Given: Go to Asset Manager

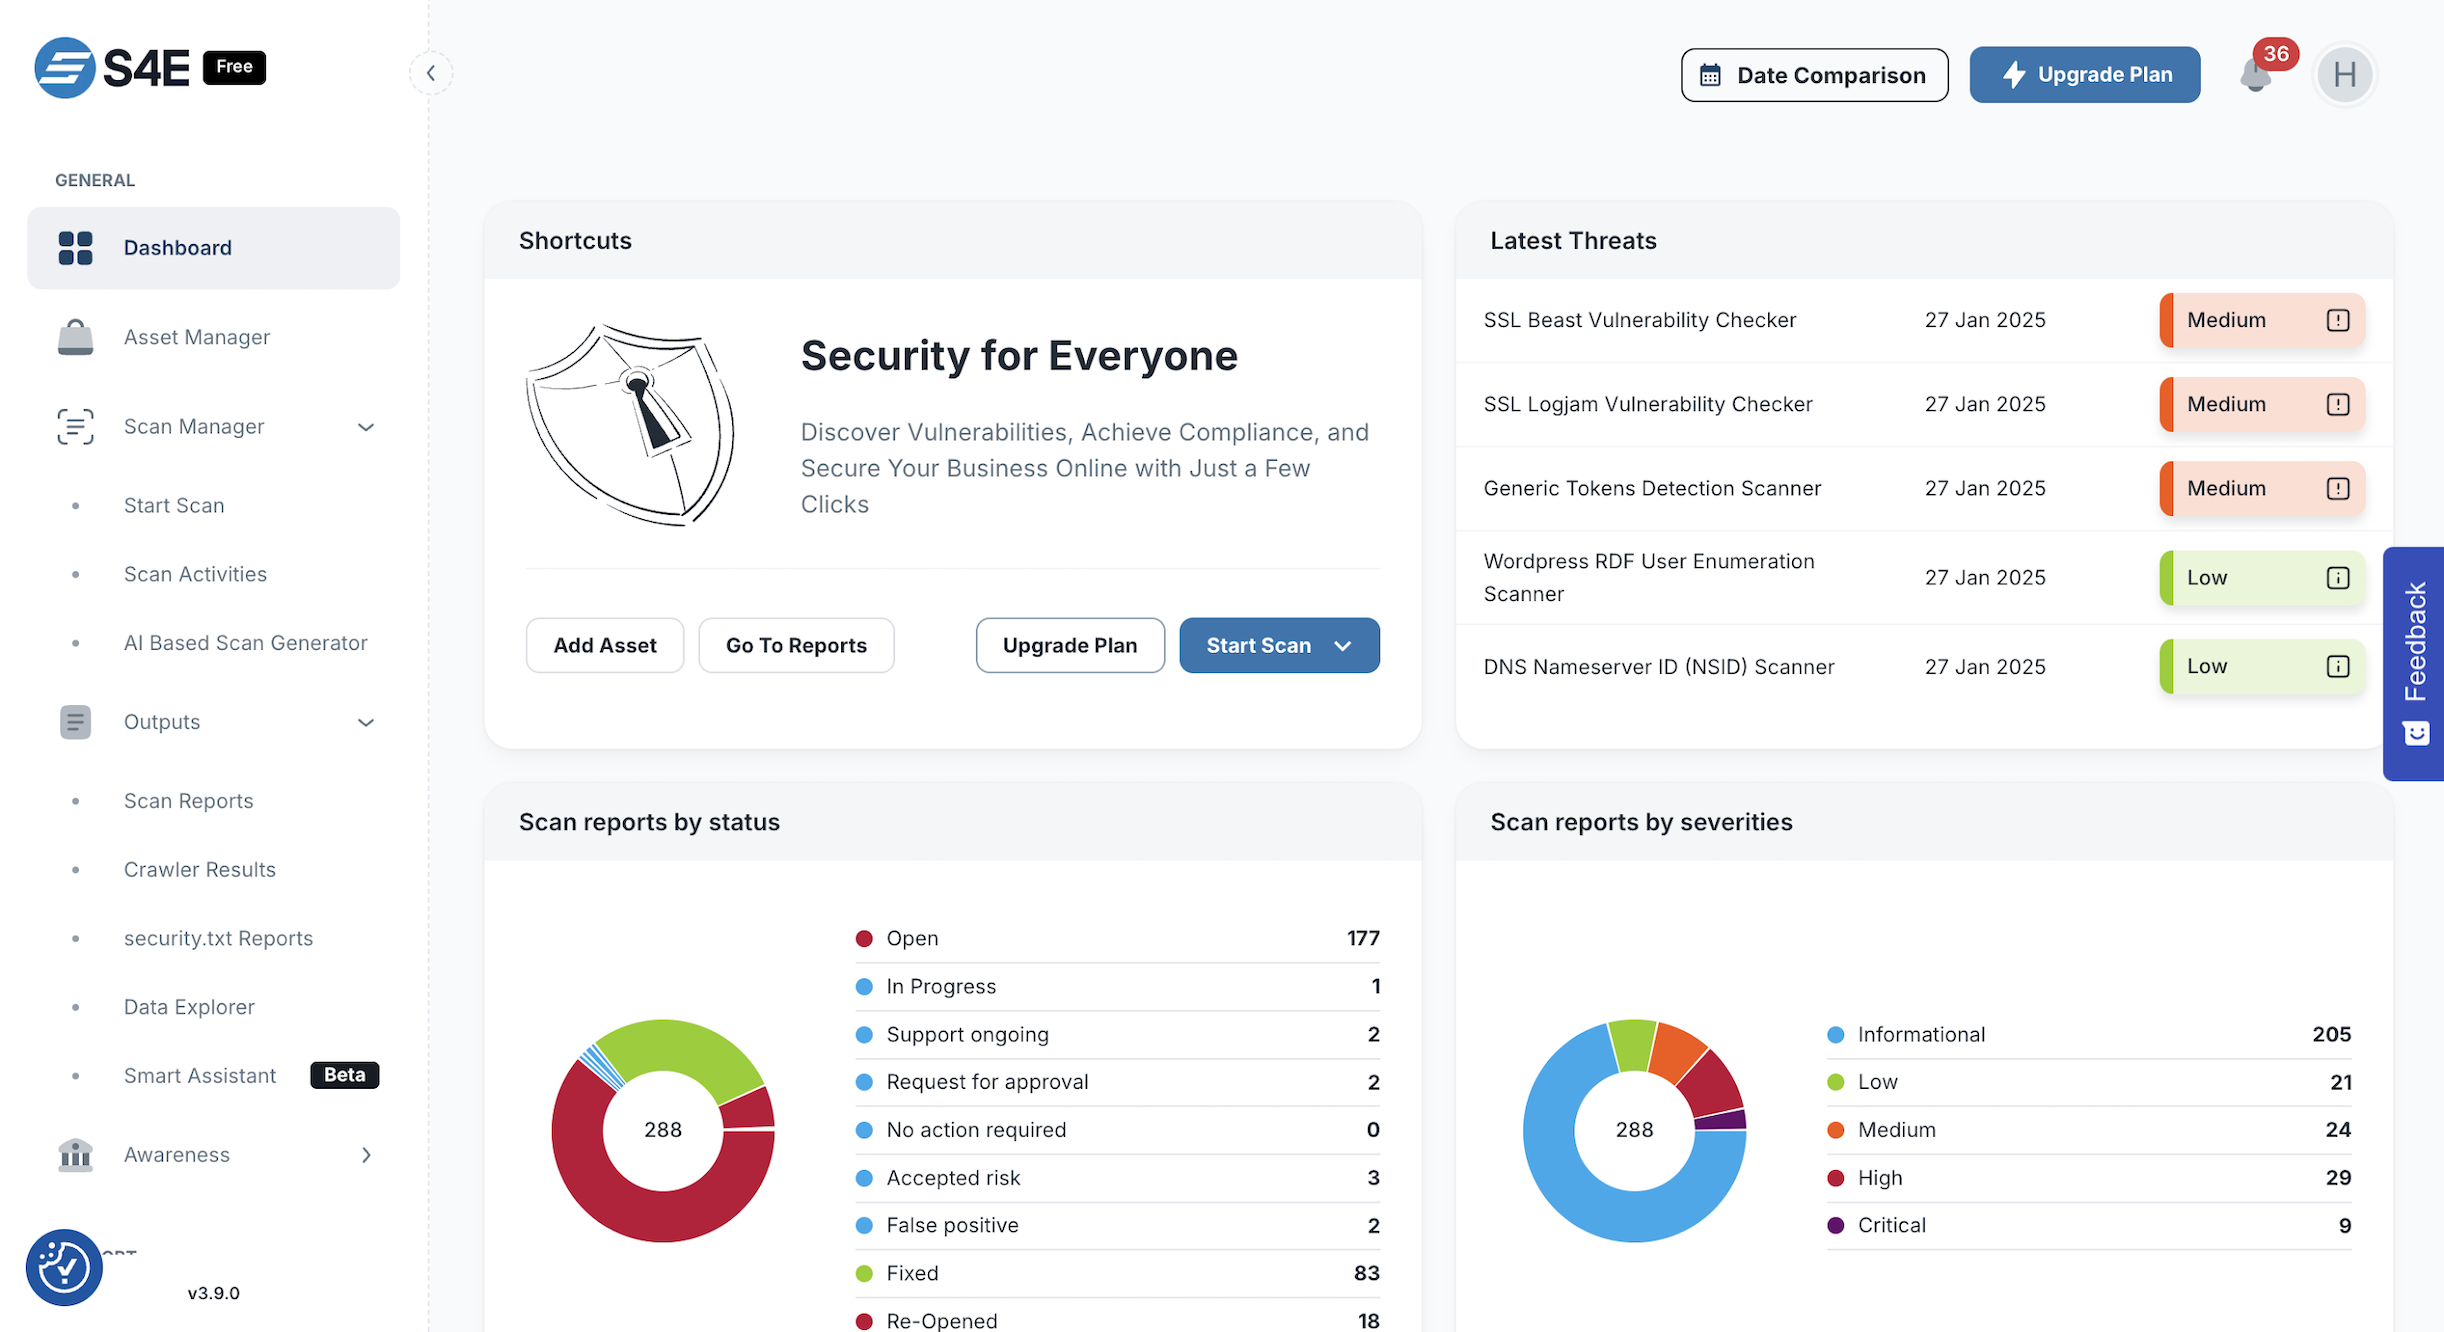Looking at the screenshot, I should click(197, 338).
